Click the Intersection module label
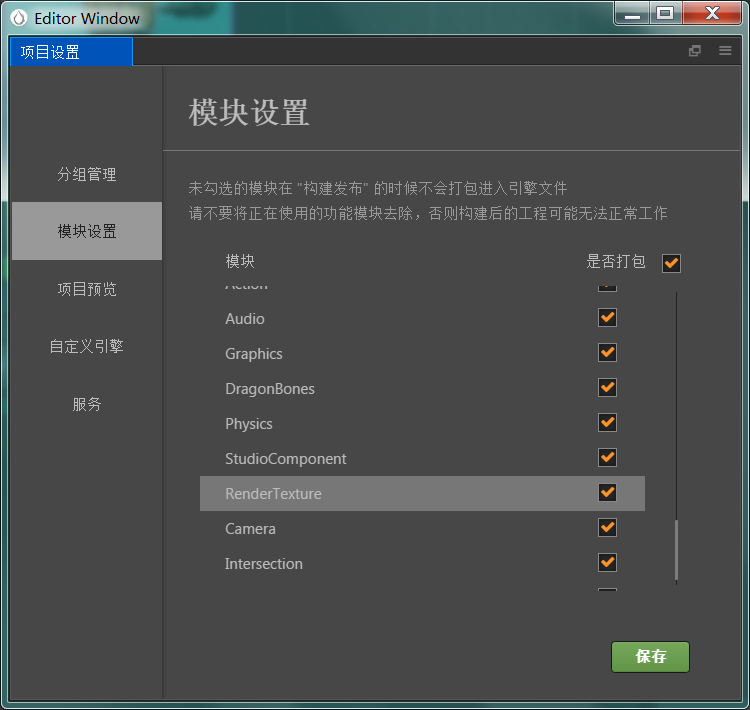 pos(264,564)
